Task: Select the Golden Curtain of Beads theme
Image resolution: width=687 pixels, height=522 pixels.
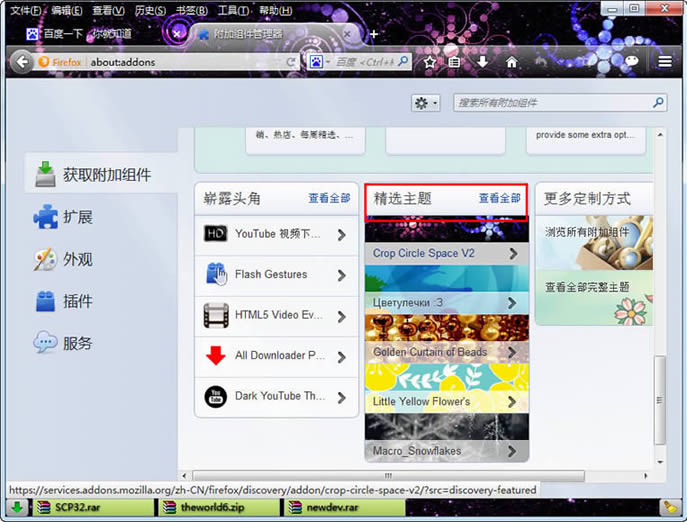Action: [447, 339]
